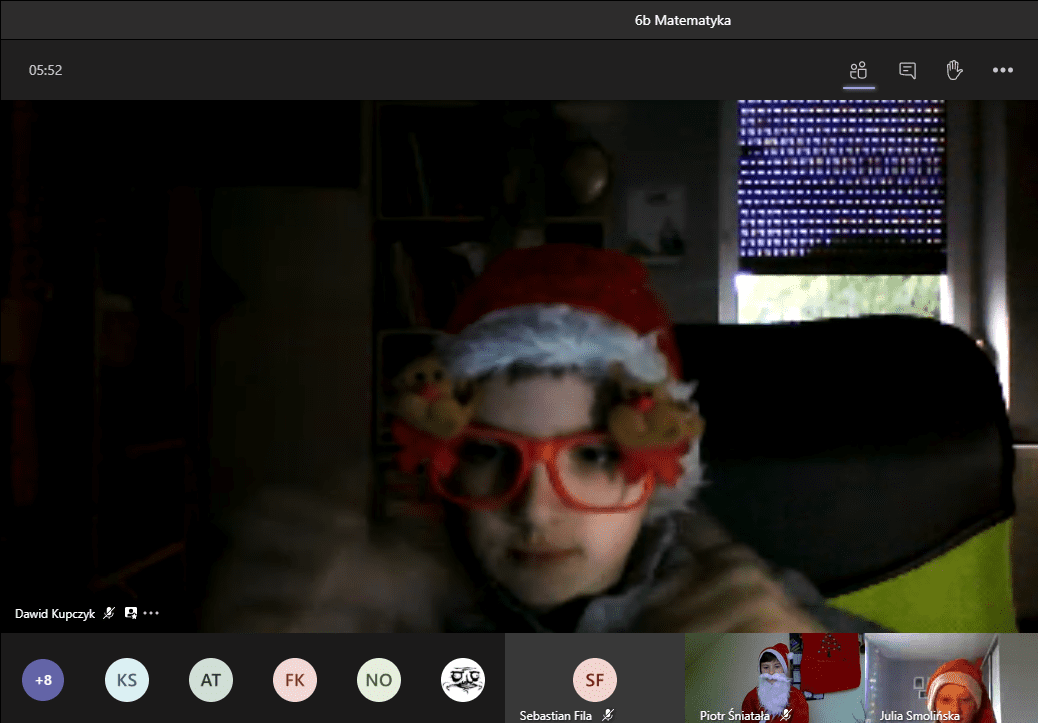Click the SF avatar of Sebastian Fila

click(594, 680)
